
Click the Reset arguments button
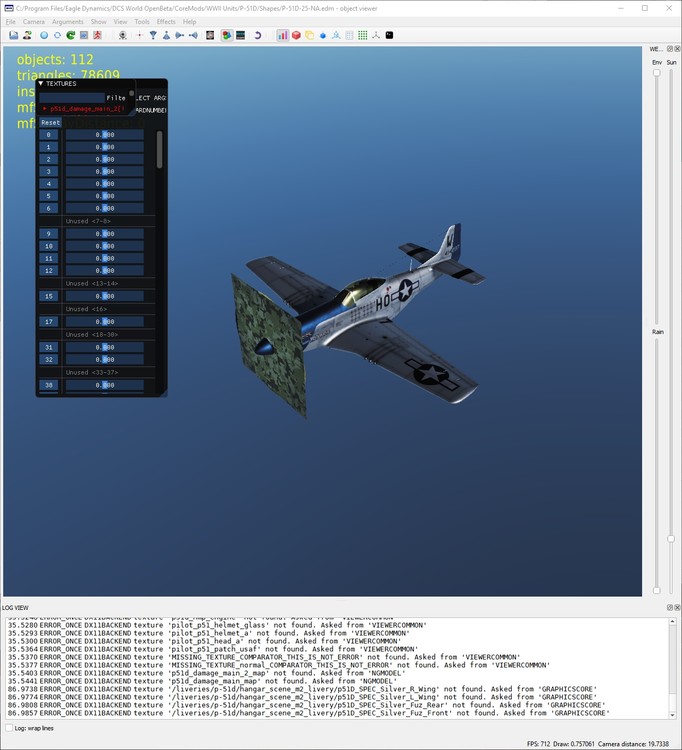pos(50,122)
